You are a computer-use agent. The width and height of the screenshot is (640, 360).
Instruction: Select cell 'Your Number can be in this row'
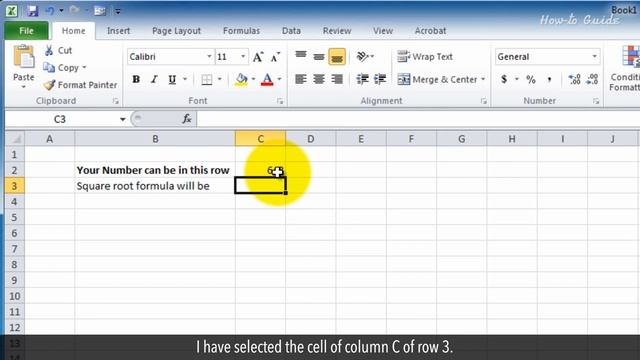pyautogui.click(x=155, y=170)
